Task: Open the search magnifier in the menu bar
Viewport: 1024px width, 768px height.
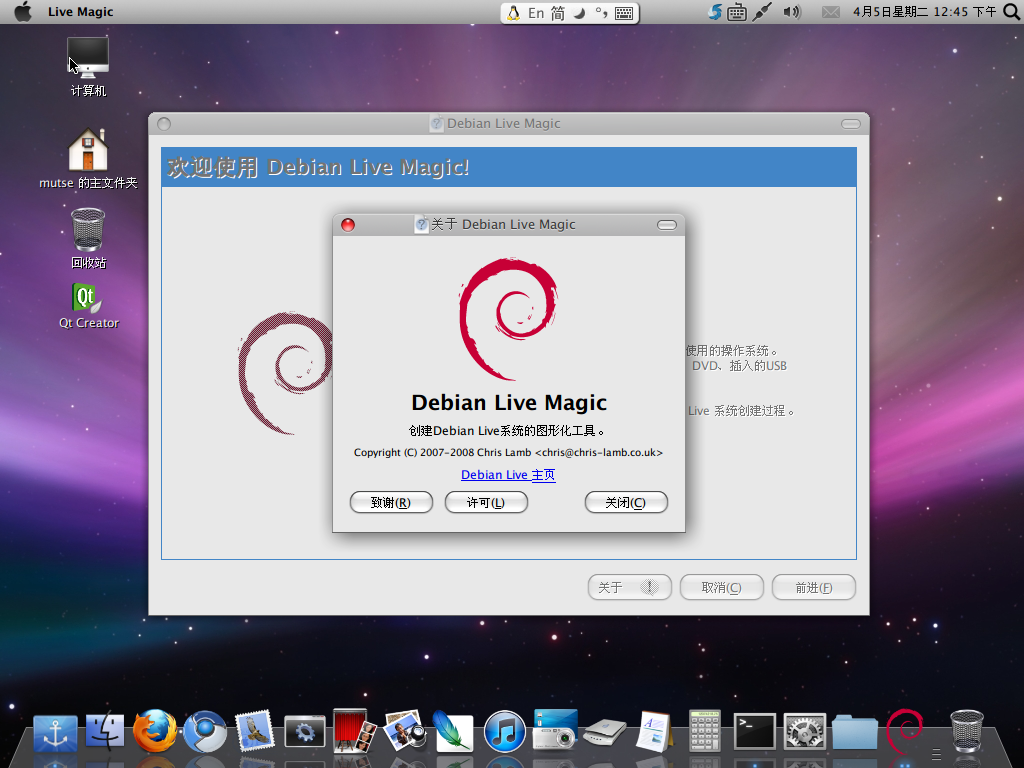Action: pyautogui.click(x=1011, y=12)
